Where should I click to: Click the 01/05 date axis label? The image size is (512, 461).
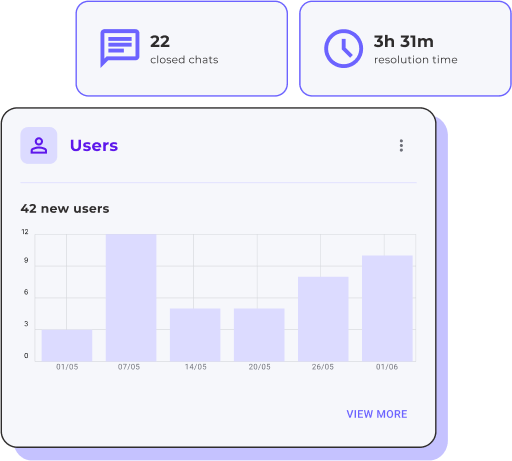(x=67, y=367)
